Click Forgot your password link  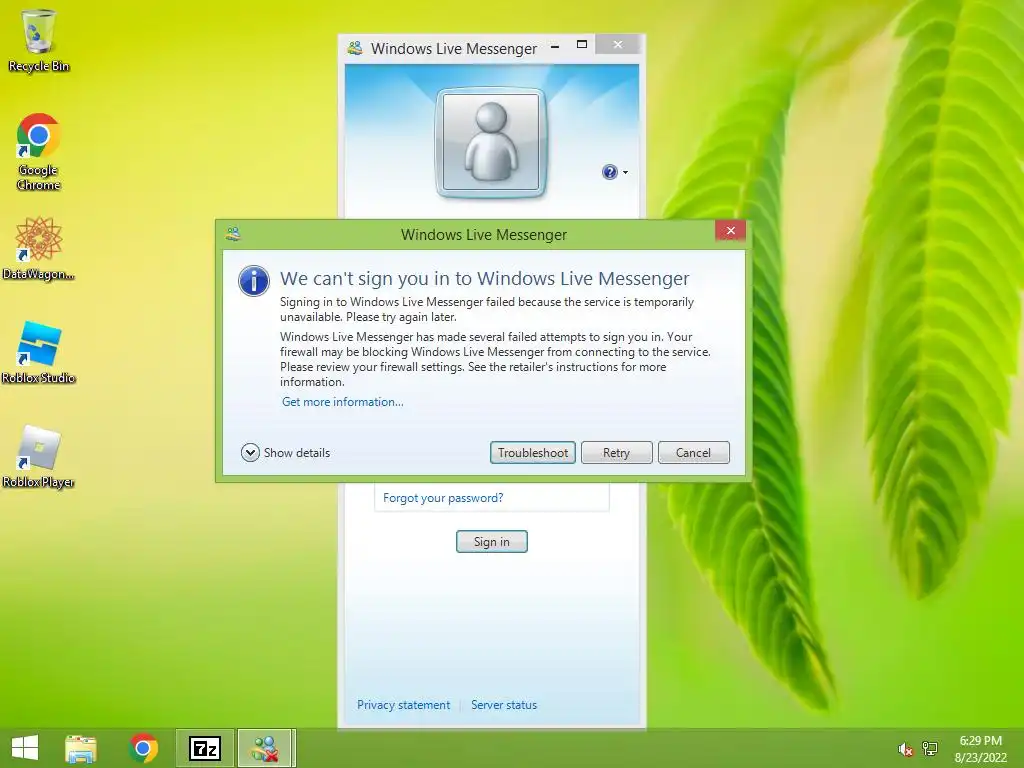[x=443, y=498]
